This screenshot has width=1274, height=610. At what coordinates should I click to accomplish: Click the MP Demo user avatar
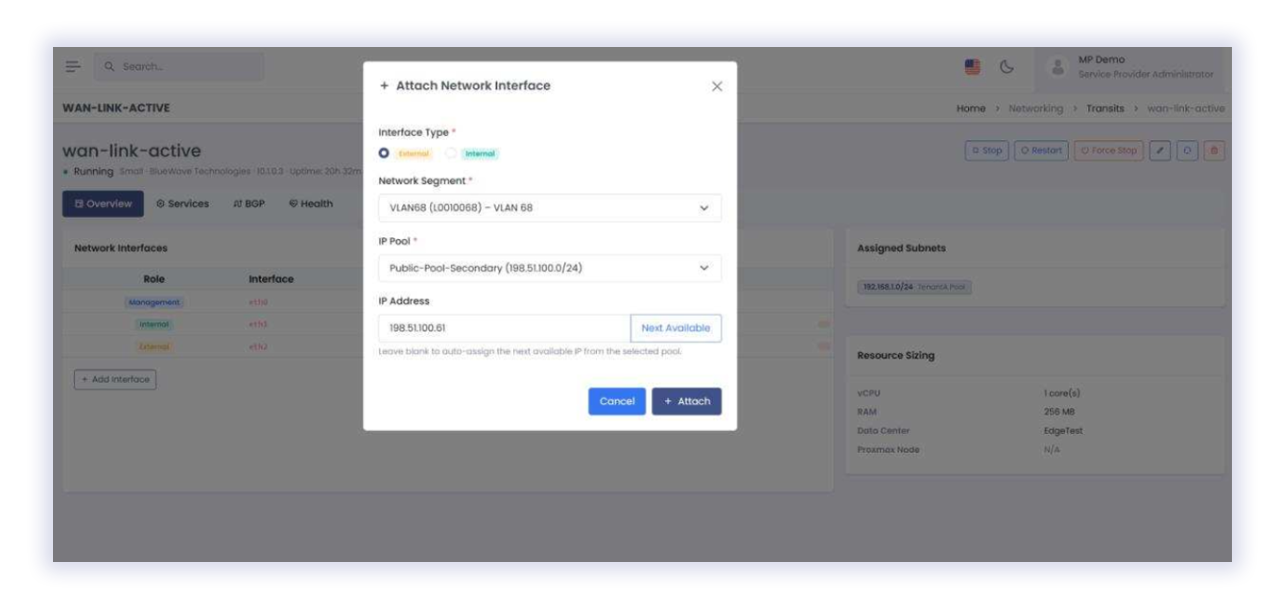(x=1057, y=67)
